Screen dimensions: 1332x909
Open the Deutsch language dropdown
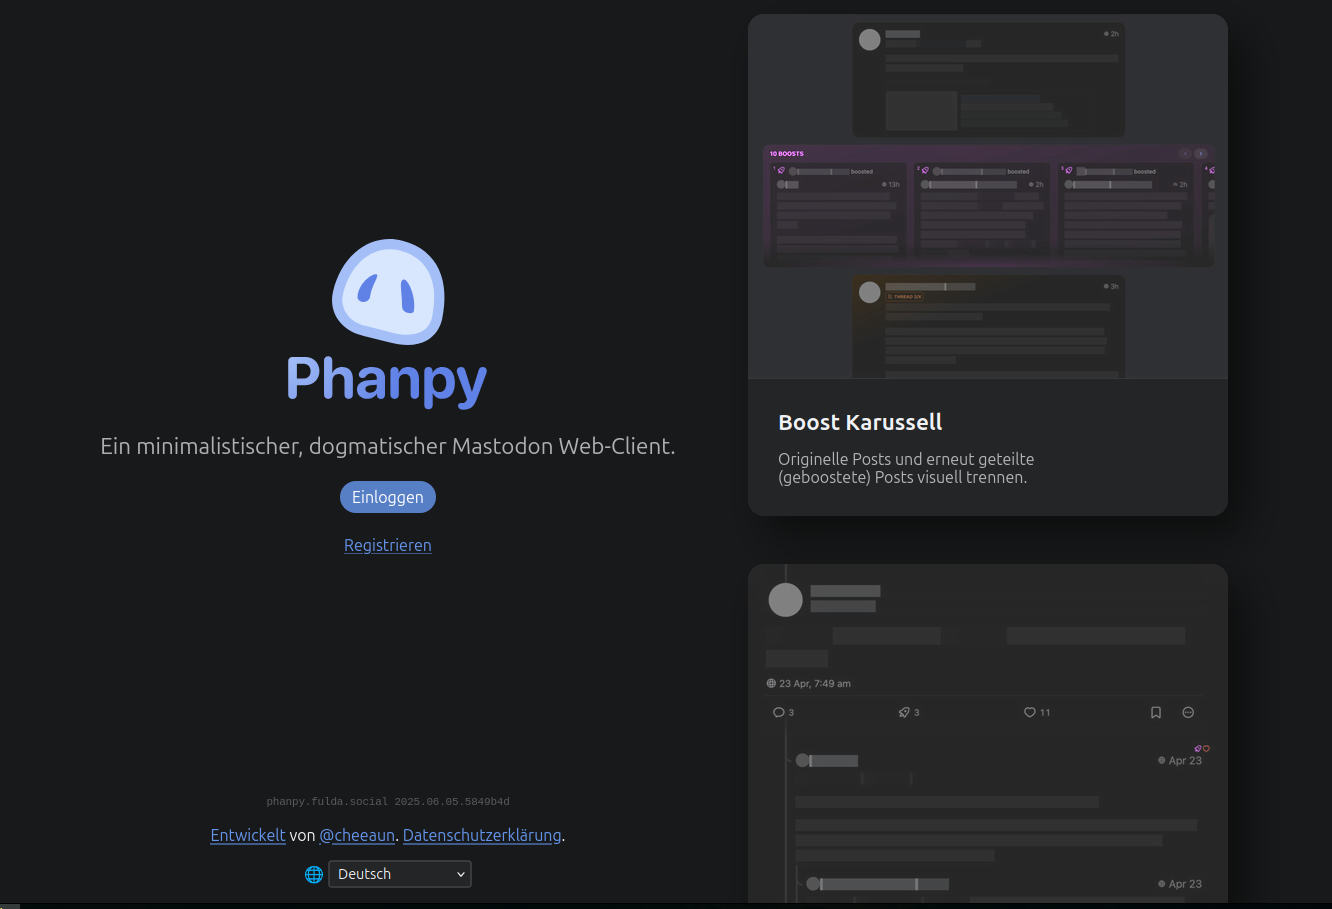point(400,874)
